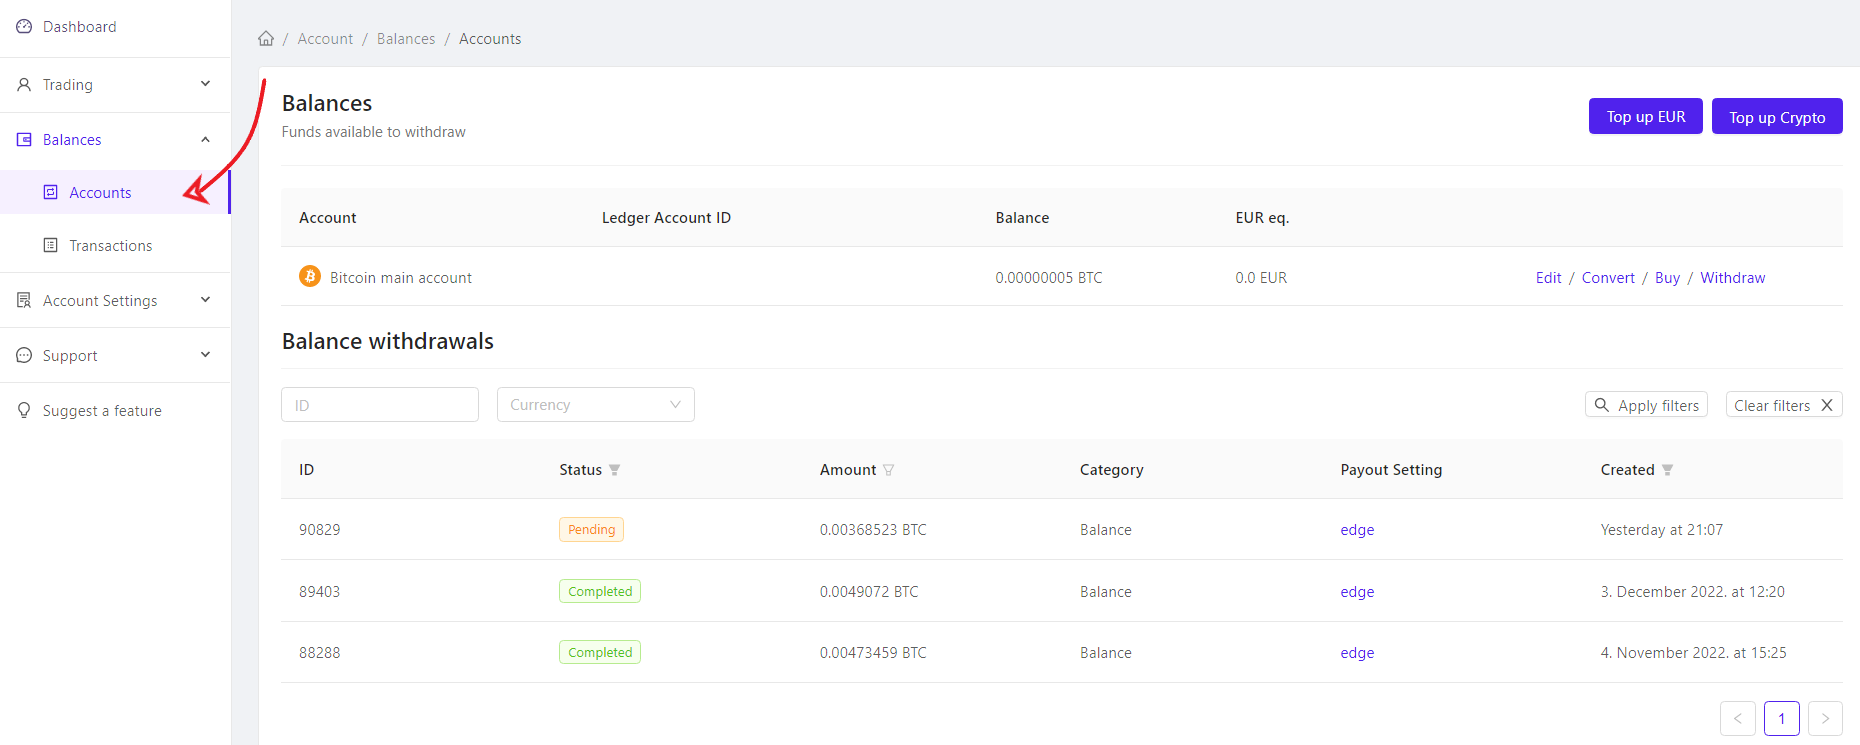
Task: Open the Created column filter icon
Action: coord(1667,470)
